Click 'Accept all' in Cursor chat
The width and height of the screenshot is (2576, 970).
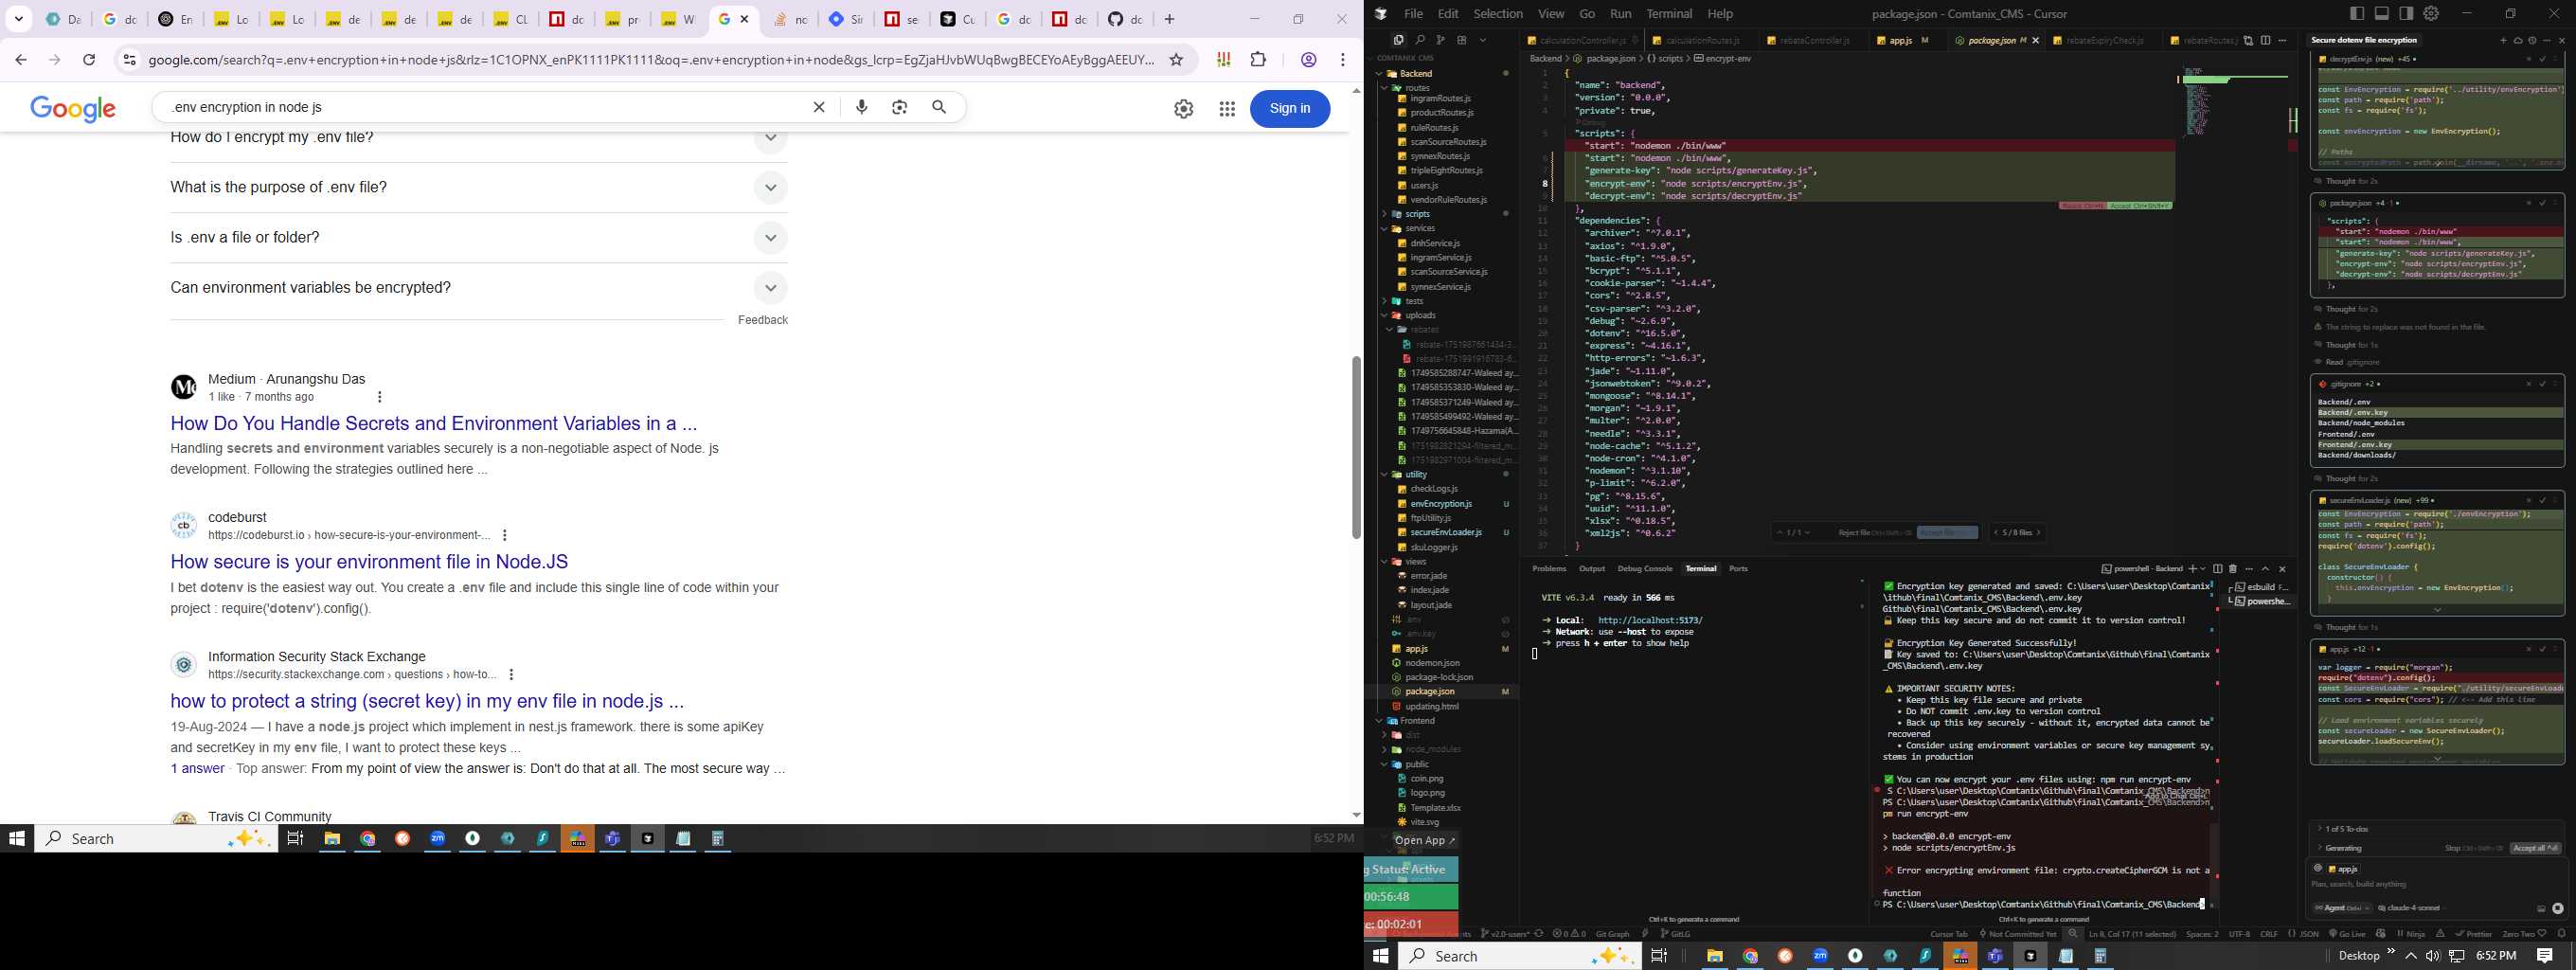2534,848
